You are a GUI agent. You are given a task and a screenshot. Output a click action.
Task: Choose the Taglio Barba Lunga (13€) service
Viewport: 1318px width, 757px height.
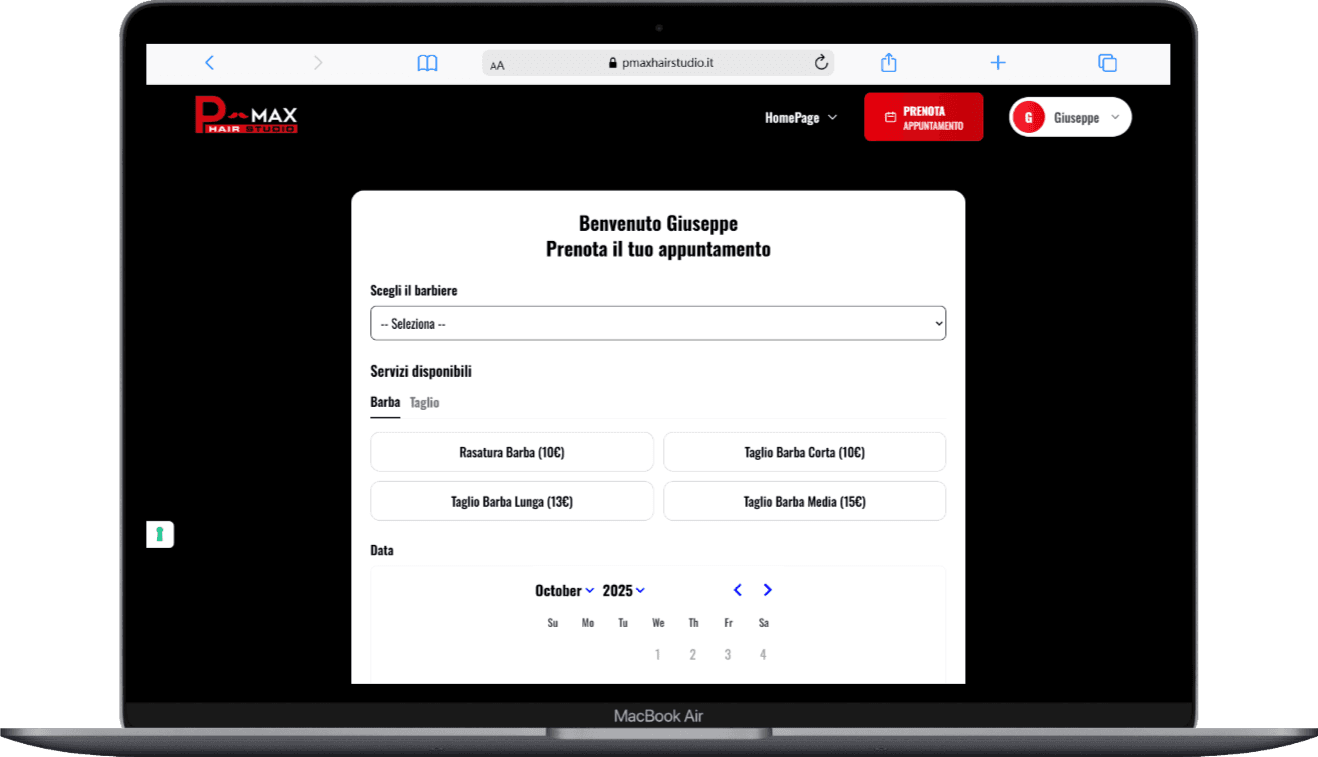click(511, 501)
